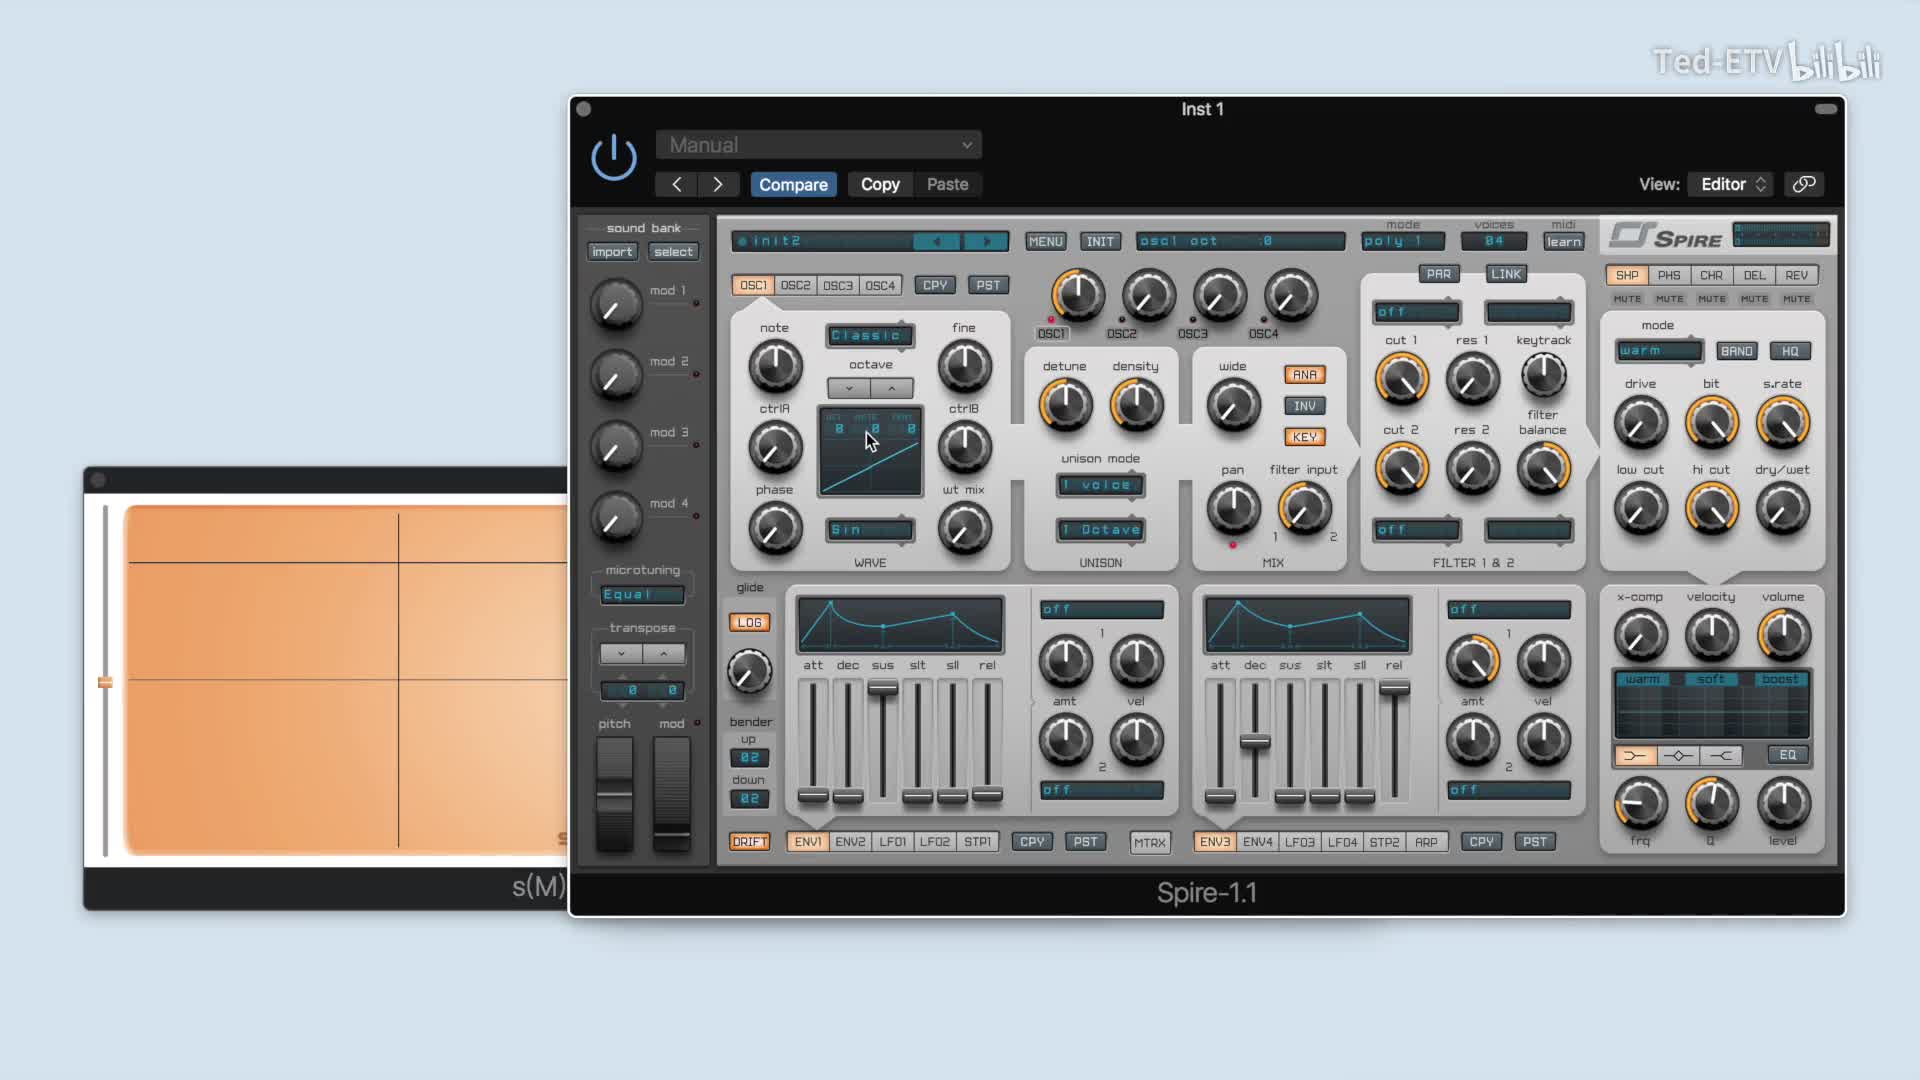
Task: Open the Classic oscillator mode selector
Action: click(869, 336)
